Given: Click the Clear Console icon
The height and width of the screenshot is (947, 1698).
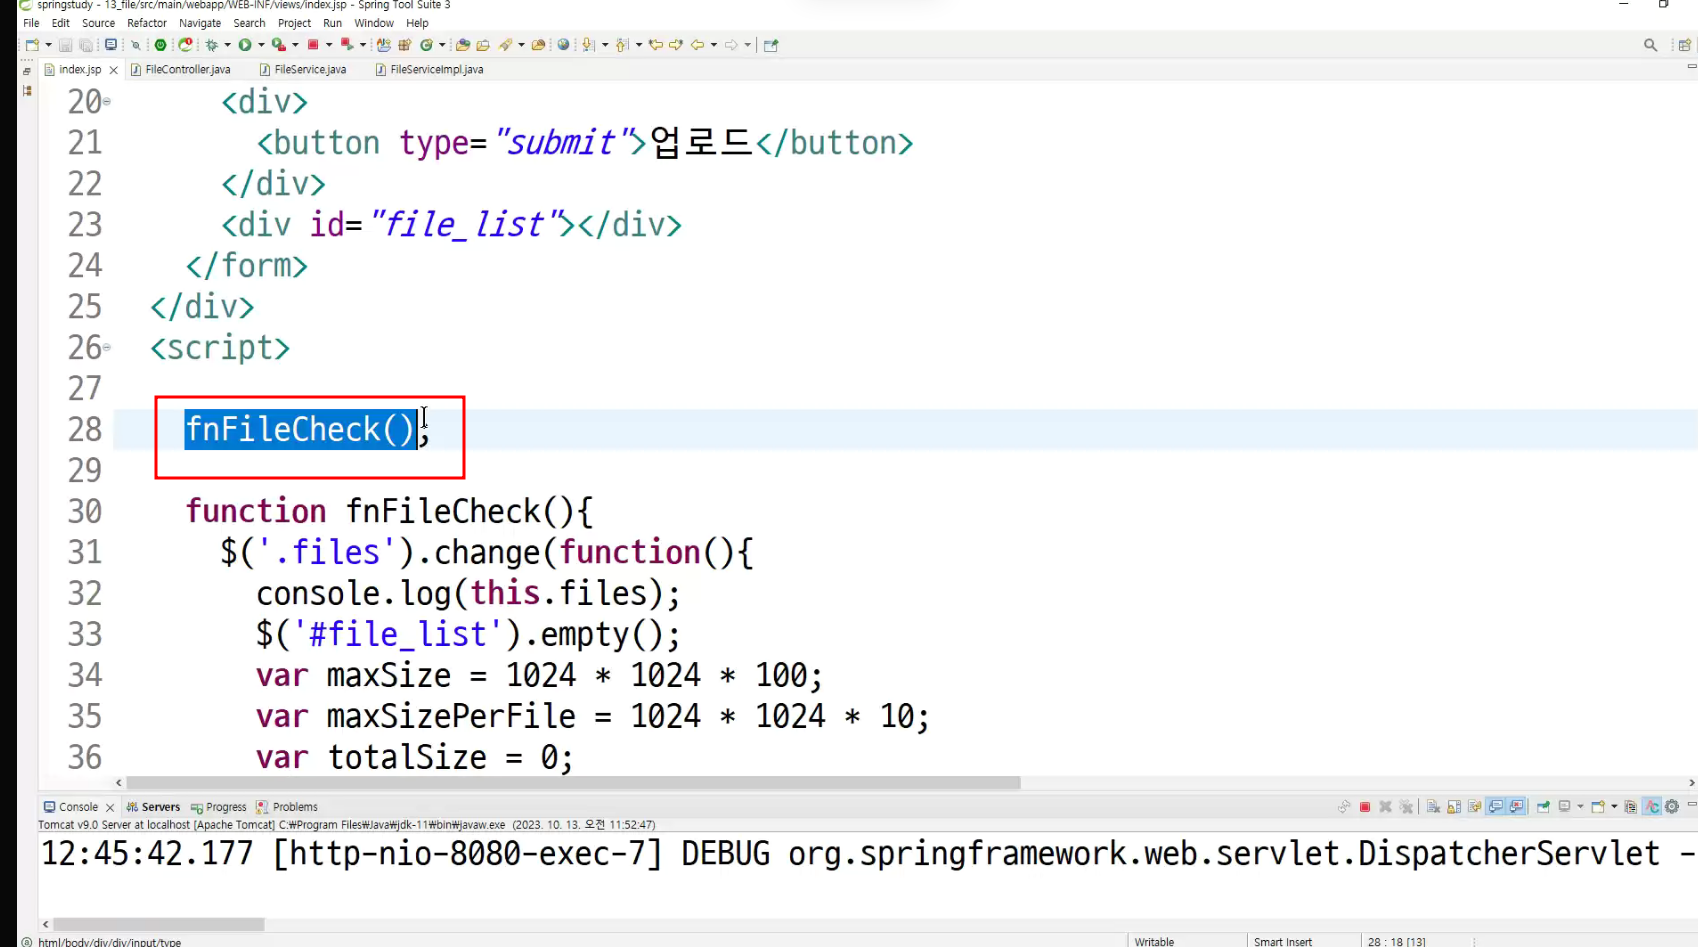Looking at the screenshot, I should [1433, 807].
